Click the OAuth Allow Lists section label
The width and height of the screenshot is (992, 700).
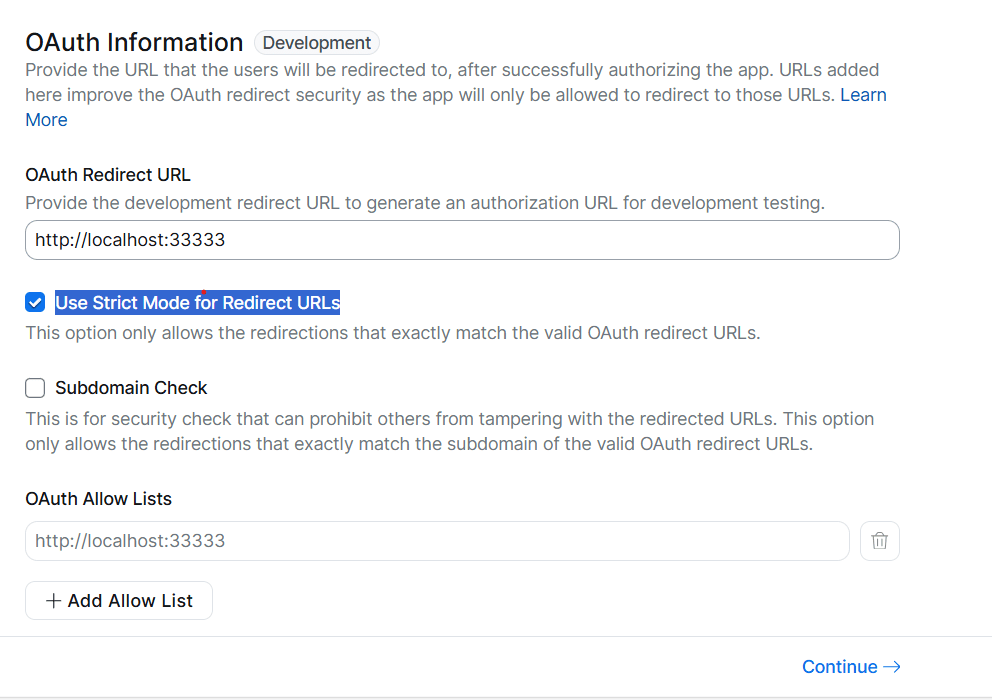pos(98,498)
